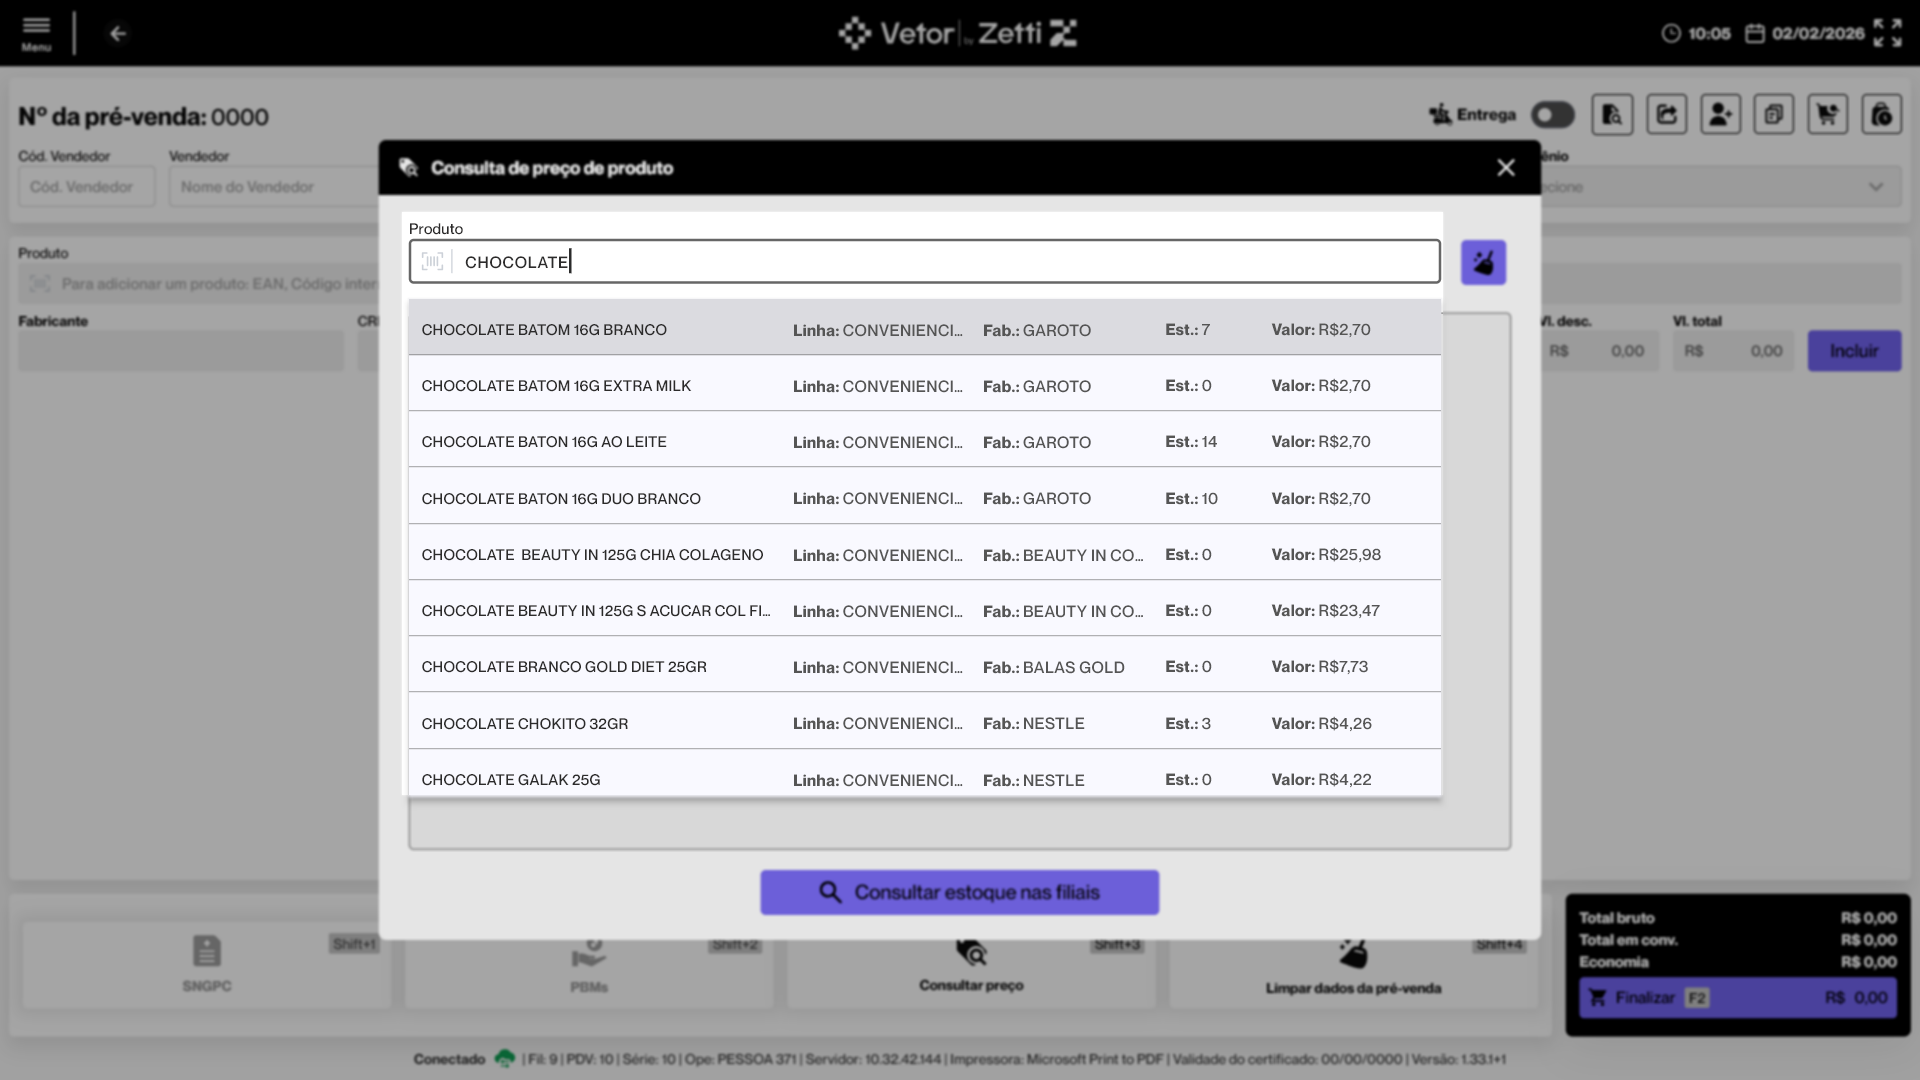Toggle fullscreen with the expand icon
Image resolution: width=1920 pixels, height=1080 pixels.
coord(1887,33)
